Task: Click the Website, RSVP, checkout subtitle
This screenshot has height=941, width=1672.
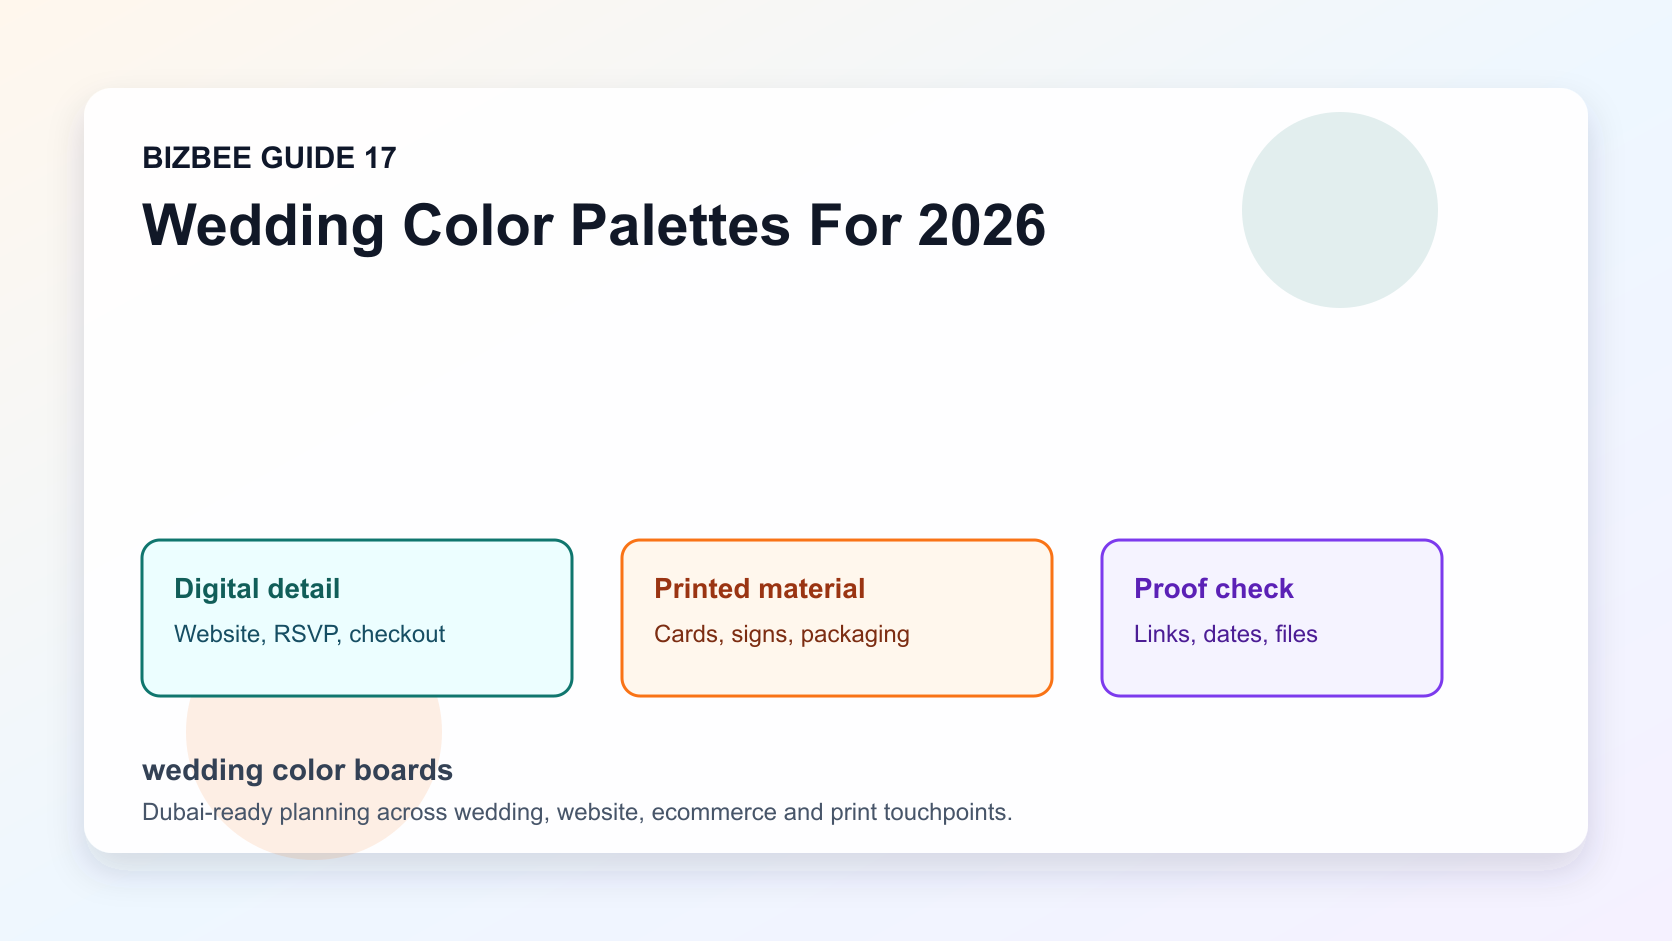Action: tap(310, 634)
